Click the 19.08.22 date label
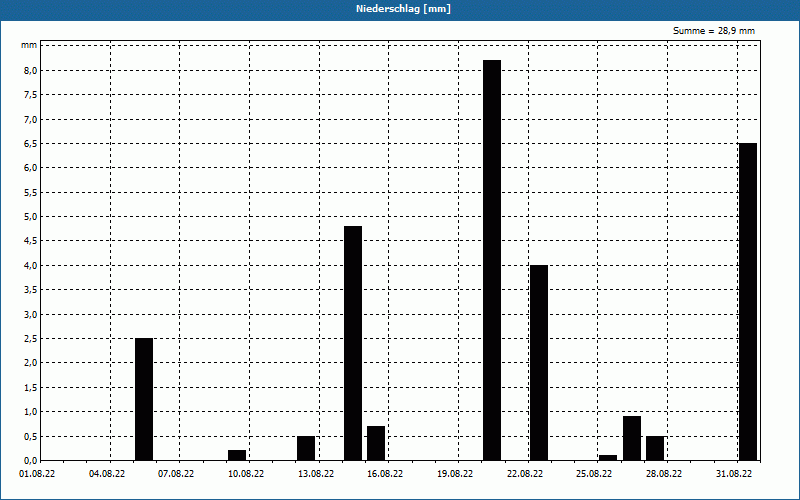Screen dimensions: 800x500 click(x=455, y=474)
